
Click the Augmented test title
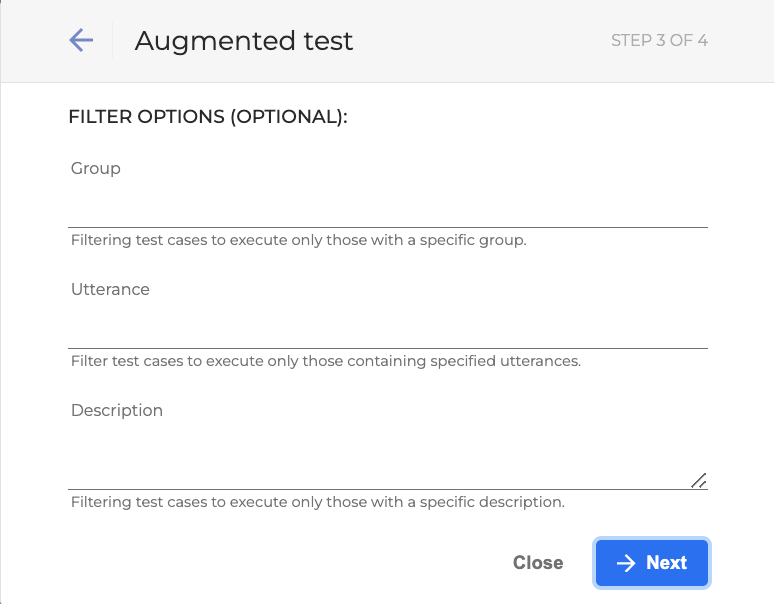tap(244, 41)
